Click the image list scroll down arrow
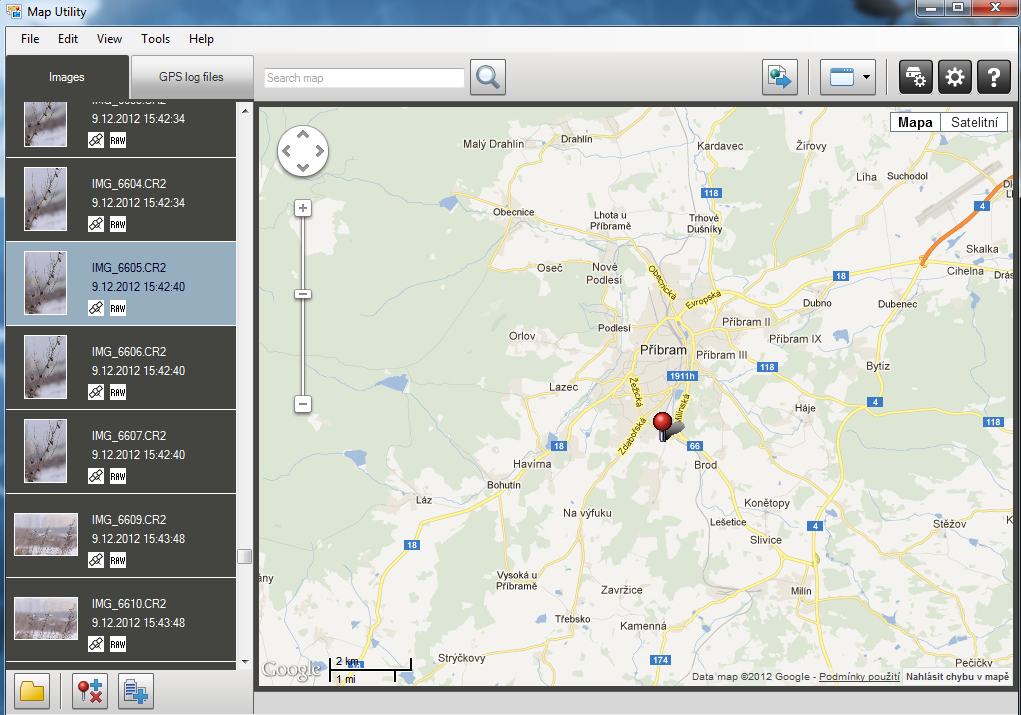Image resolution: width=1021 pixels, height=715 pixels. pos(245,662)
